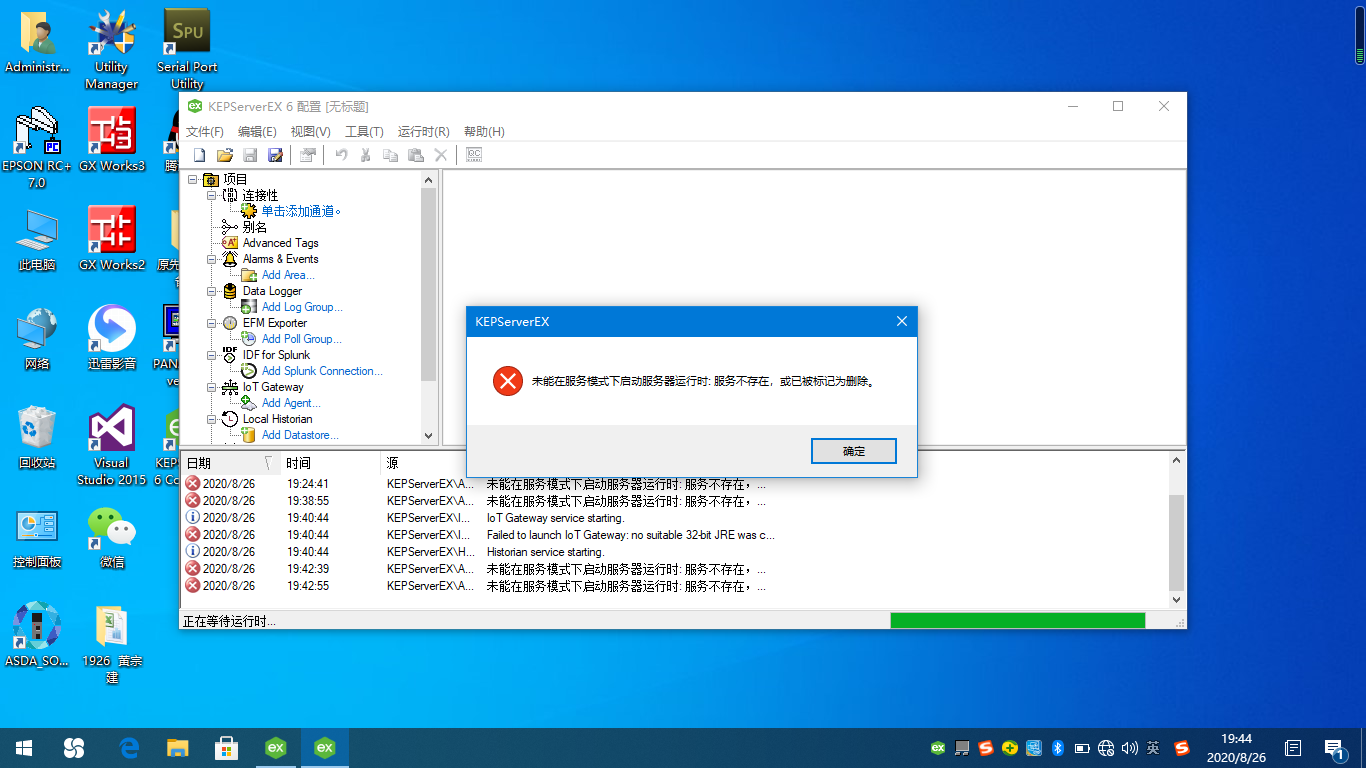
Task: Open the 运行时(R) menu
Action: tap(423, 132)
